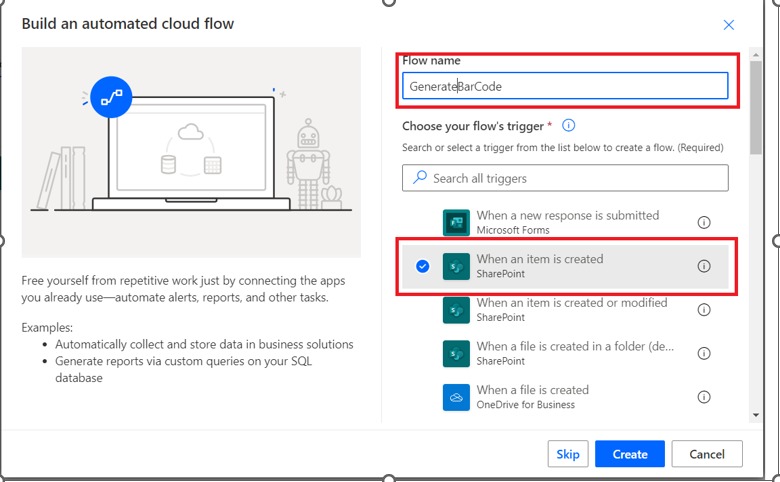This screenshot has height=482, width=780.
Task: Show info for OneDrive file created trigger
Action: 704,398
